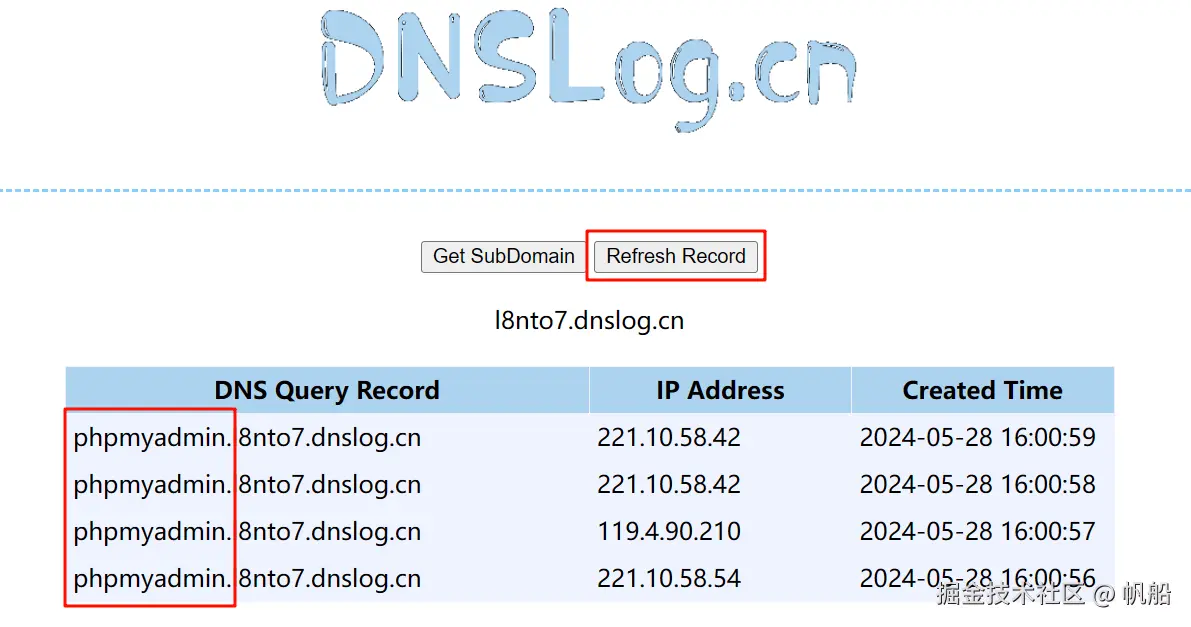
Task: Click the Created Time column header
Action: pyautogui.click(x=983, y=390)
